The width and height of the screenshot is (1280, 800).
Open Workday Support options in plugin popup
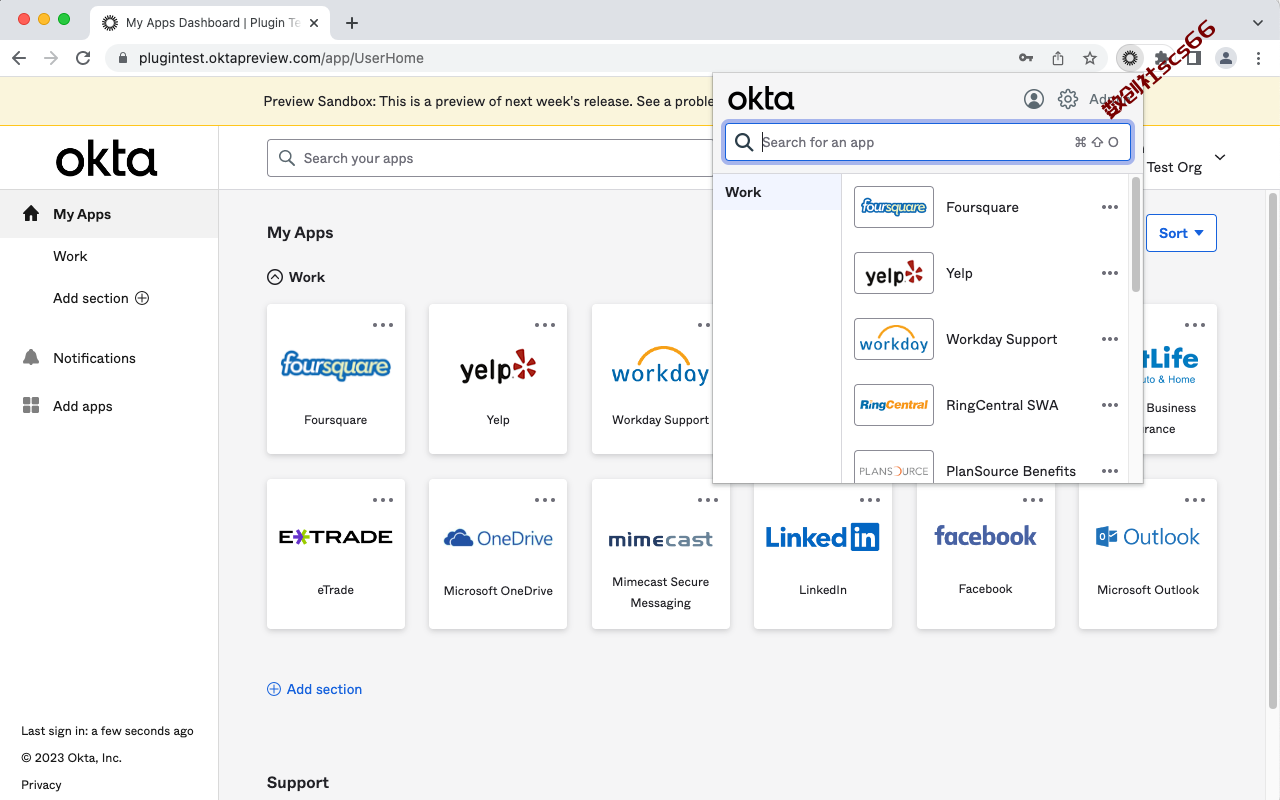coord(1110,339)
